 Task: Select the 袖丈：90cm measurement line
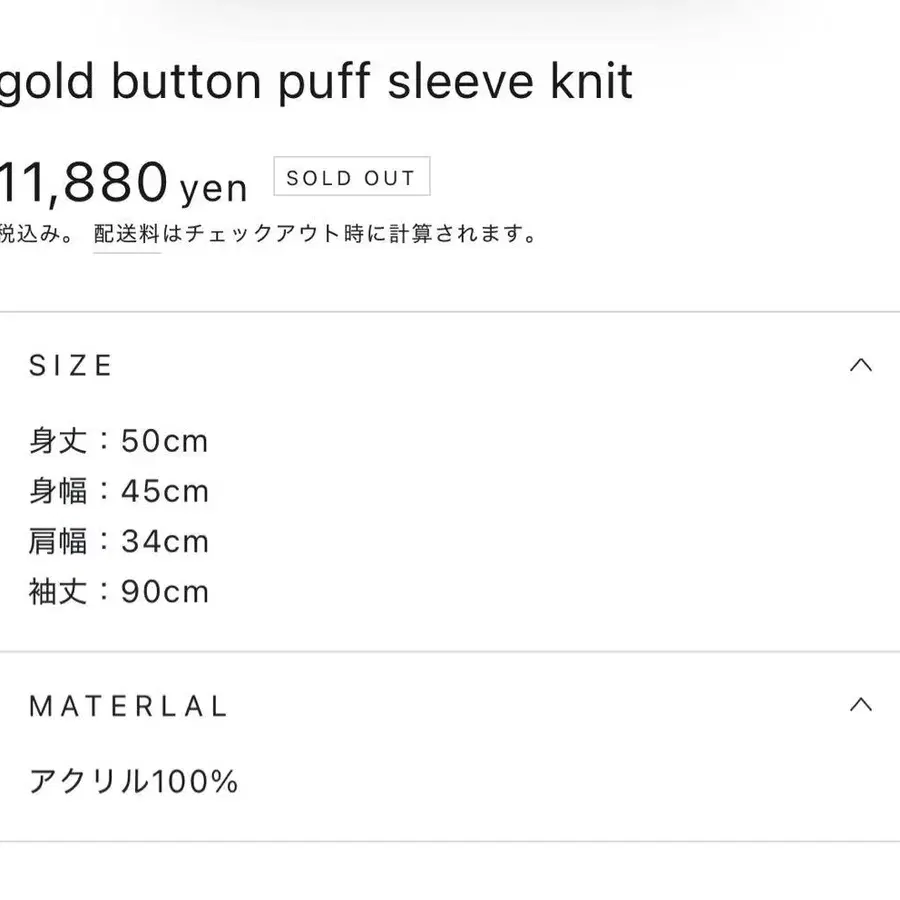pyautogui.click(x=118, y=591)
